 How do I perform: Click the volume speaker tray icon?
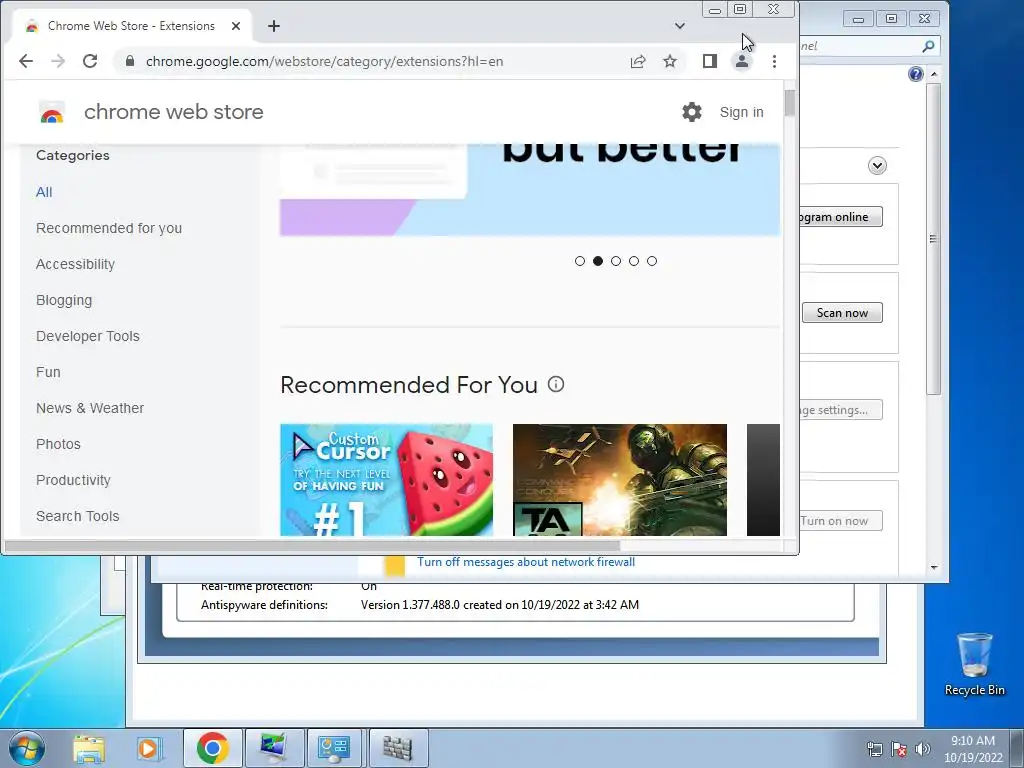923,749
